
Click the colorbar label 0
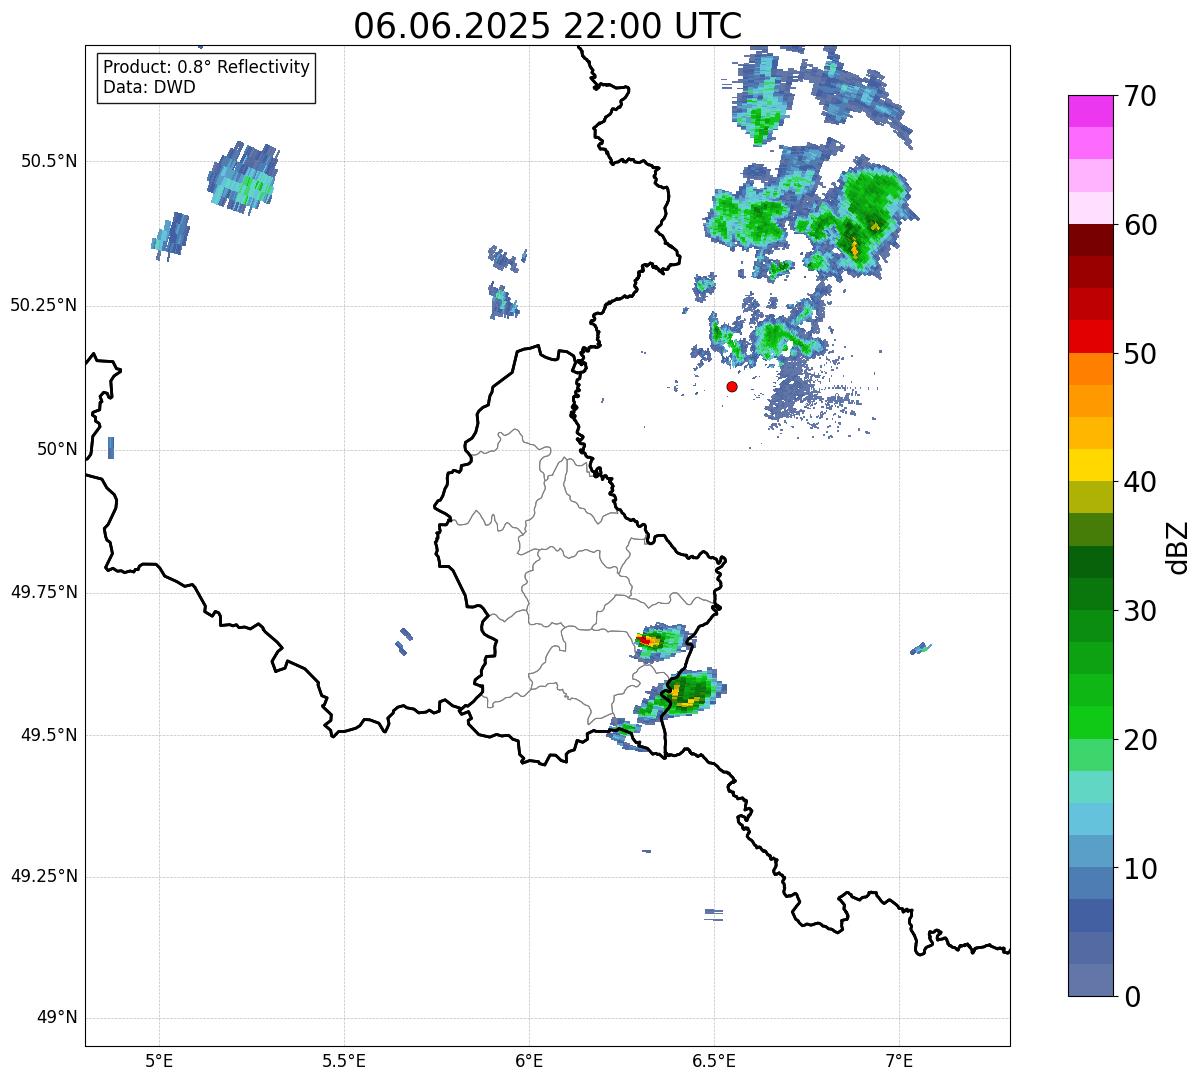pyautogui.click(x=1132, y=997)
